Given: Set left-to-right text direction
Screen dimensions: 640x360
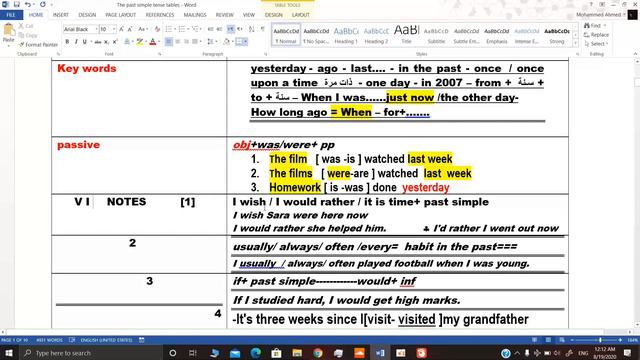Looking at the screenshot, I should click(231, 29).
